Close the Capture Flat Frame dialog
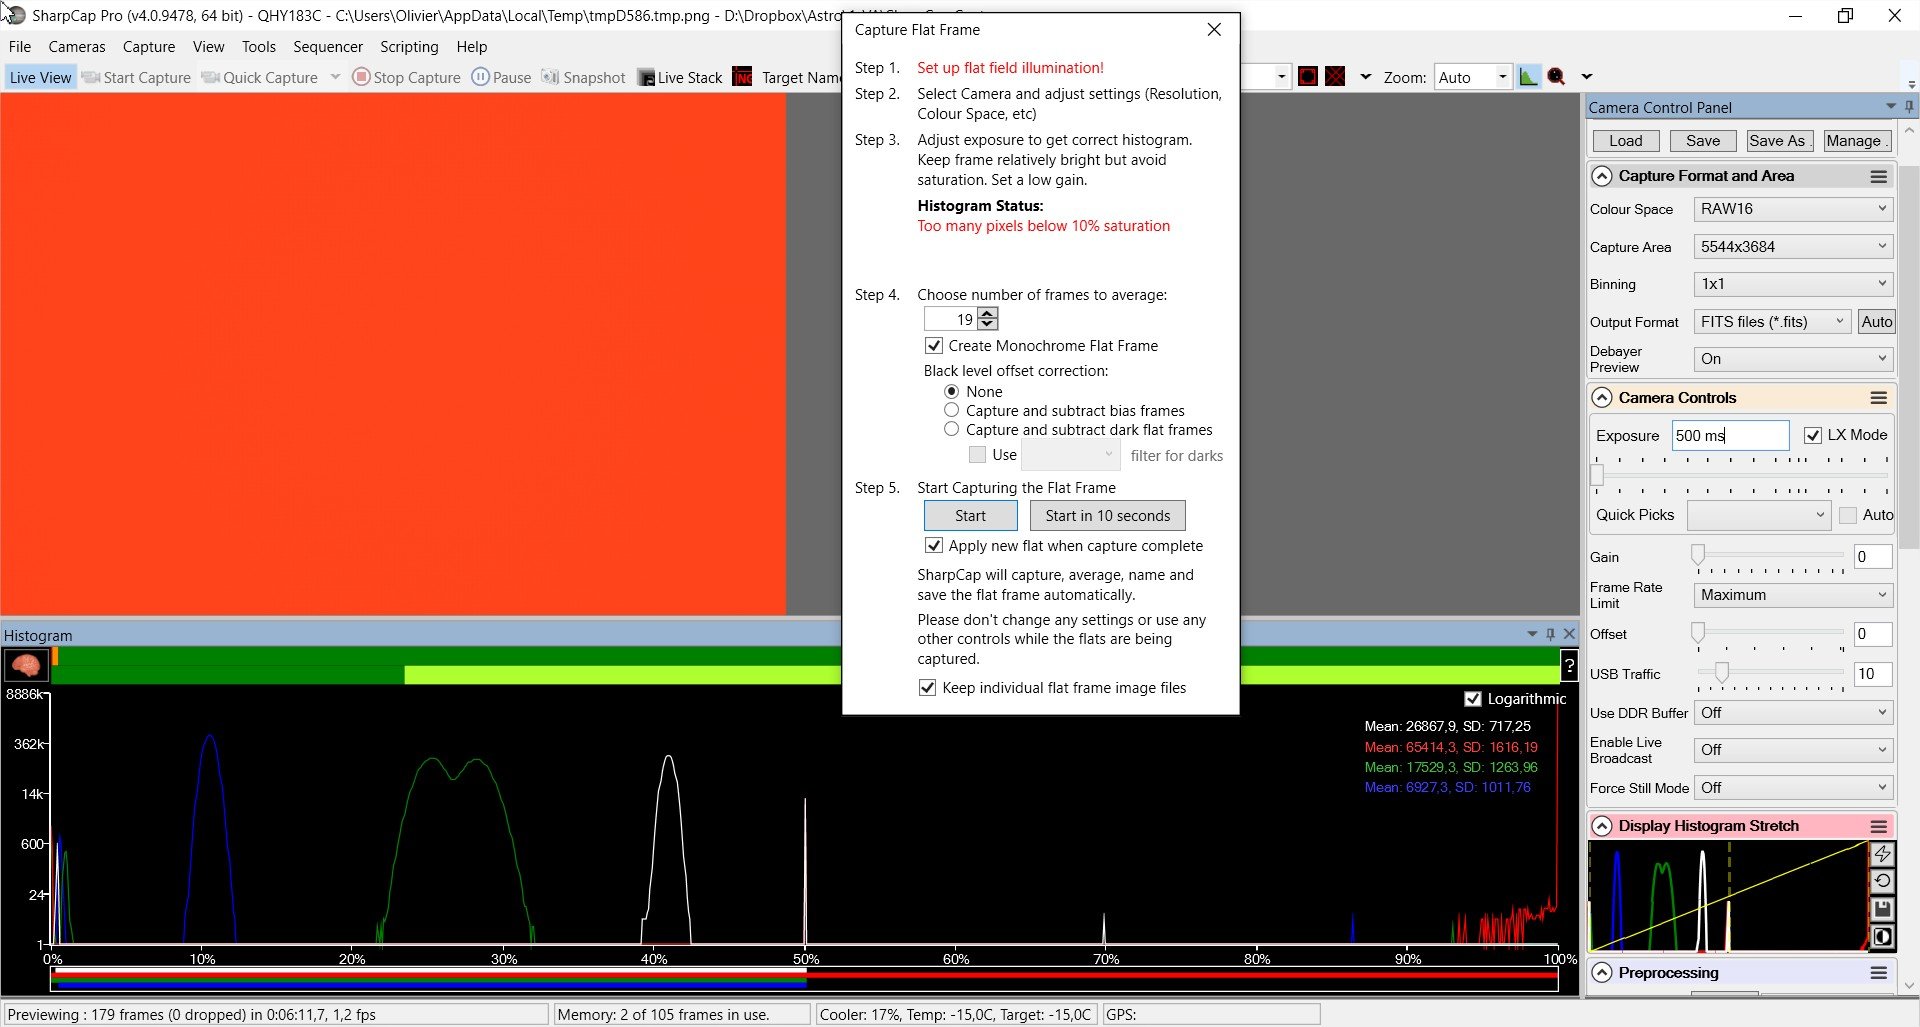 click(x=1214, y=30)
